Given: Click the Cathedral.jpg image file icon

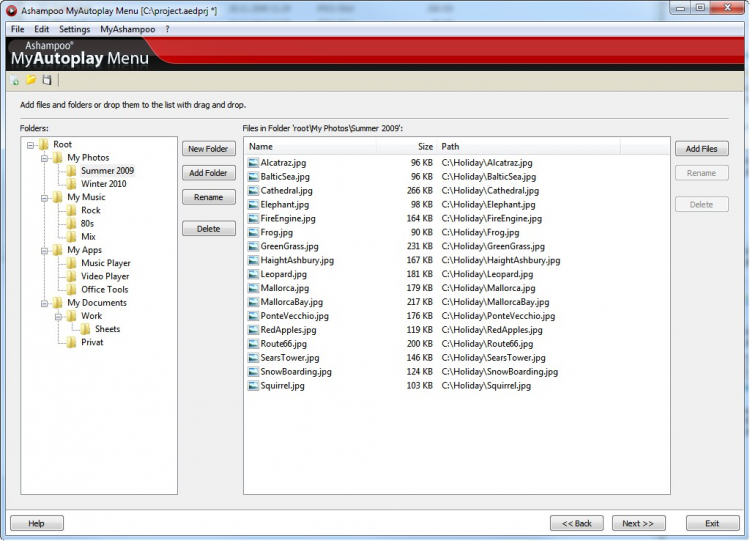Looking at the screenshot, I should click(253, 190).
